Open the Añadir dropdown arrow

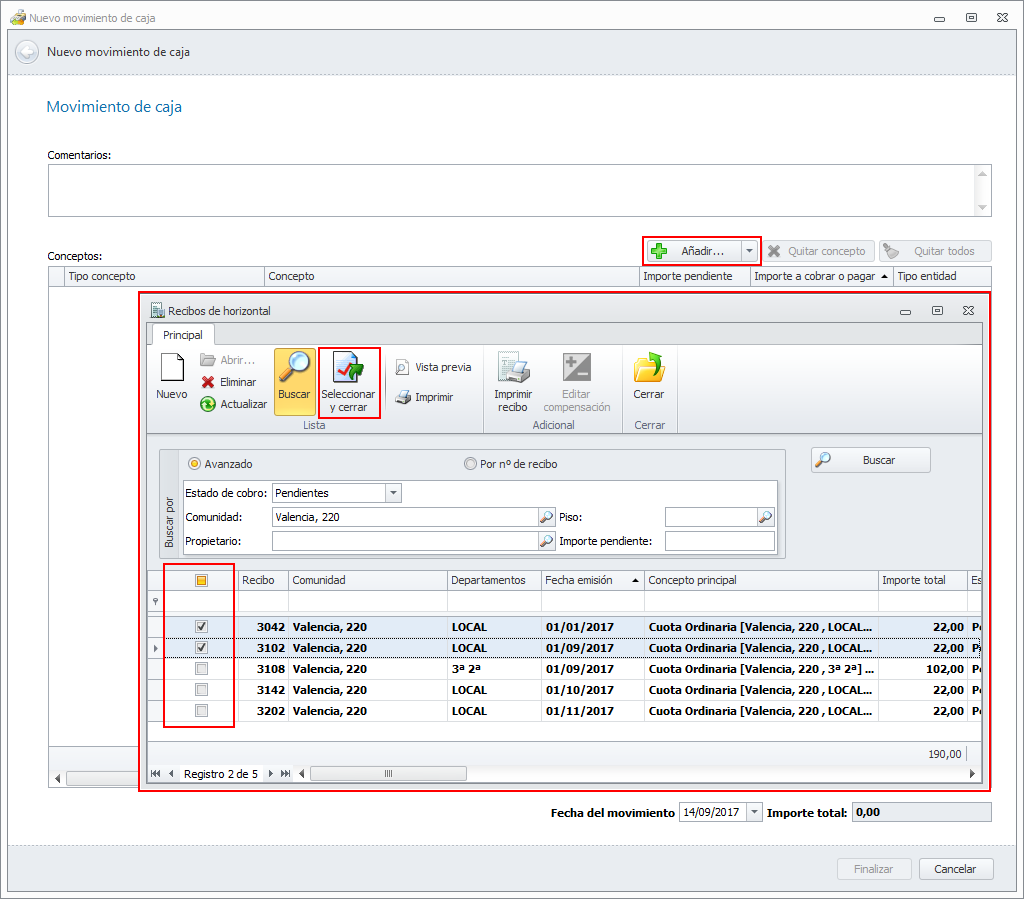click(750, 251)
